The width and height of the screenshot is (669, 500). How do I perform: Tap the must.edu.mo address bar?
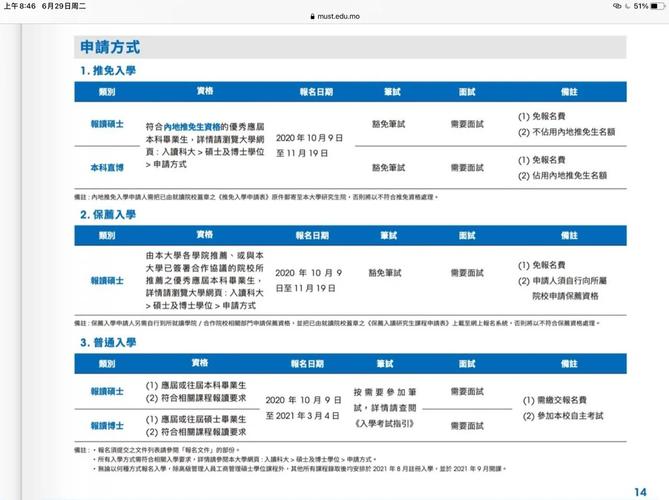tap(335, 16)
